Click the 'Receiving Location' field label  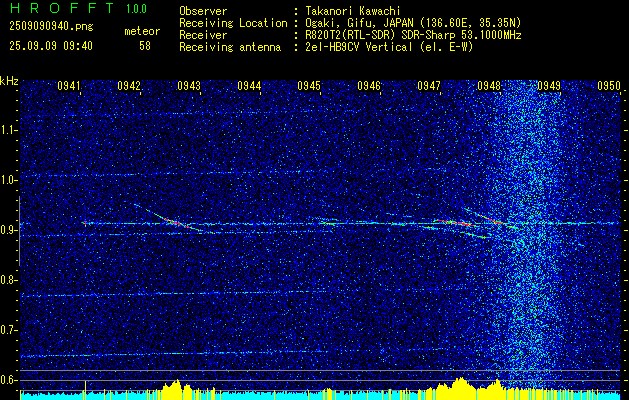(x=233, y=23)
